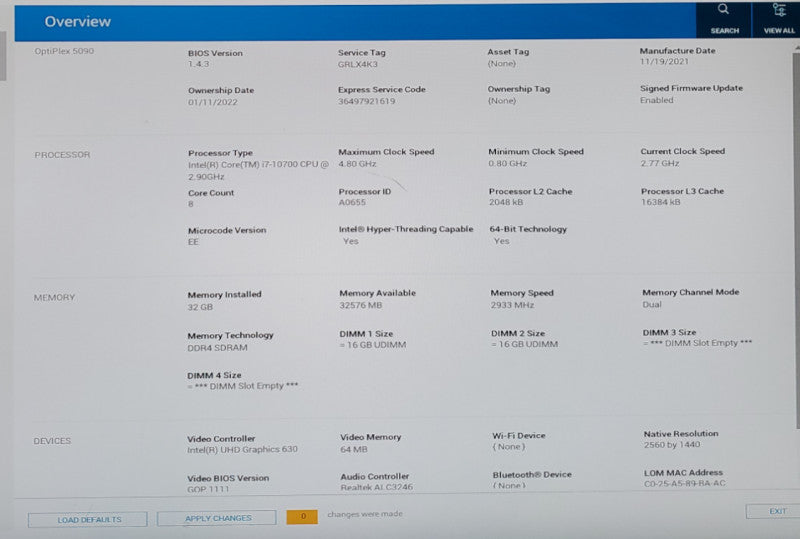This screenshot has width=800, height=539.
Task: Select Current Clock Speed 2.77 GHz
Action: (x=660, y=163)
